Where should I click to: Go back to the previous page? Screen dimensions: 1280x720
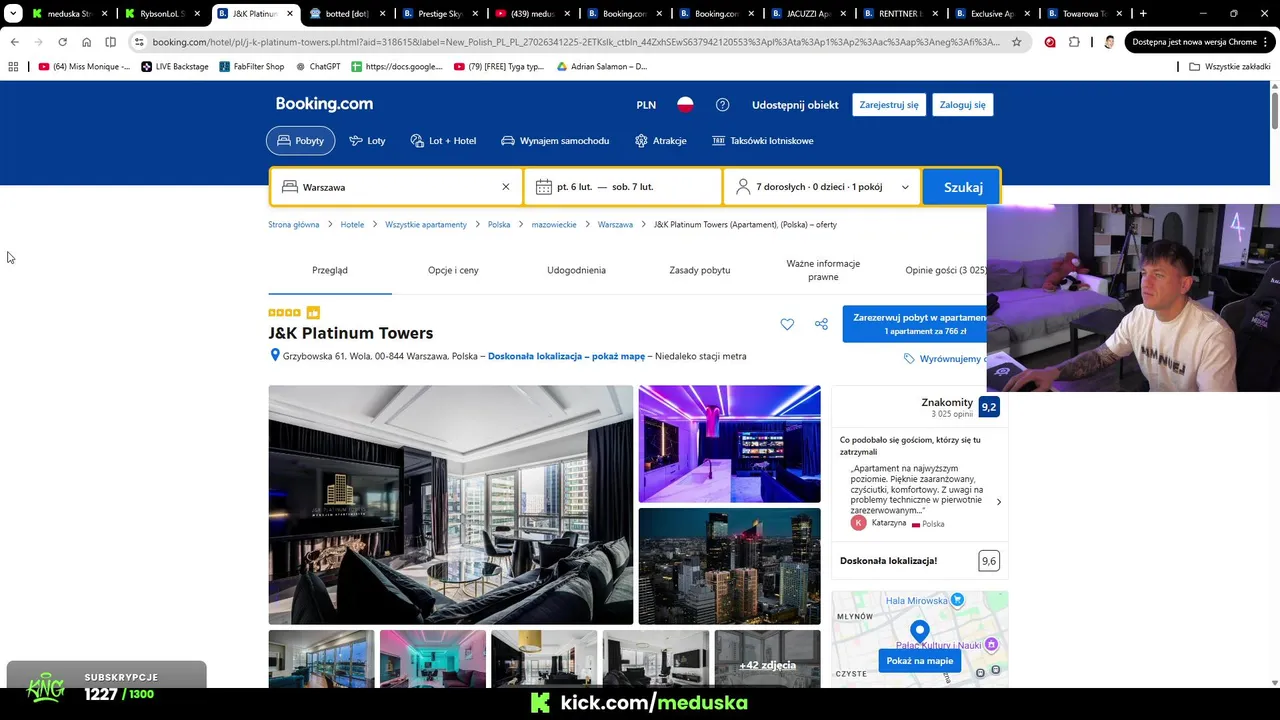coord(14,42)
